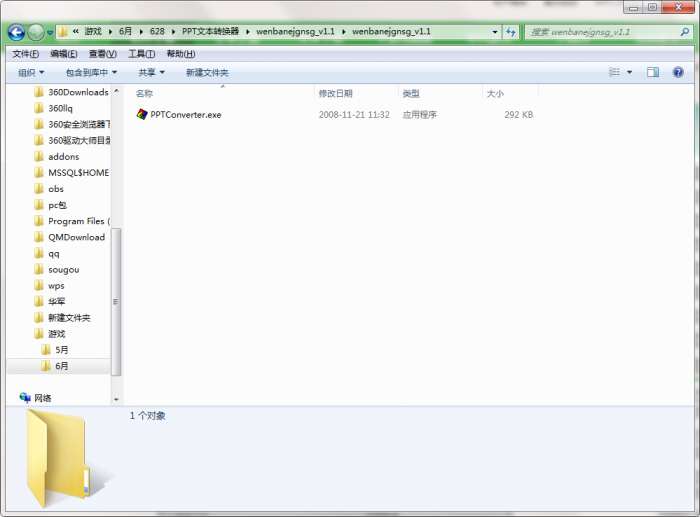Click the search magnifier icon

(684, 32)
